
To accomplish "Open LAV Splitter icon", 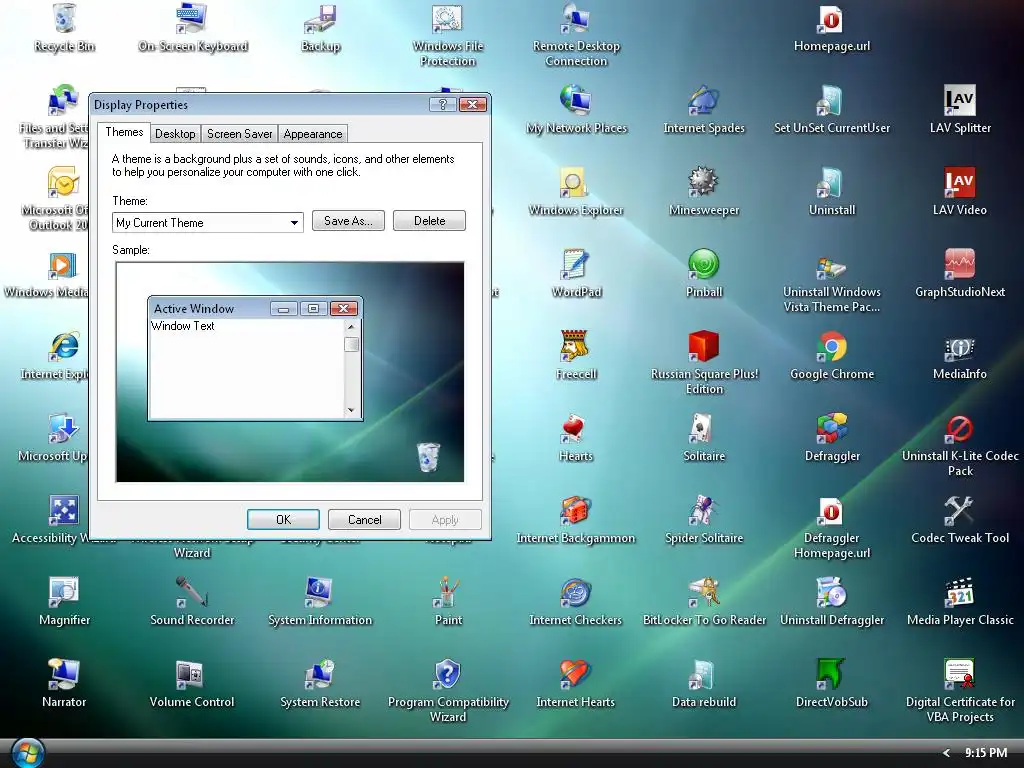I will click(960, 101).
